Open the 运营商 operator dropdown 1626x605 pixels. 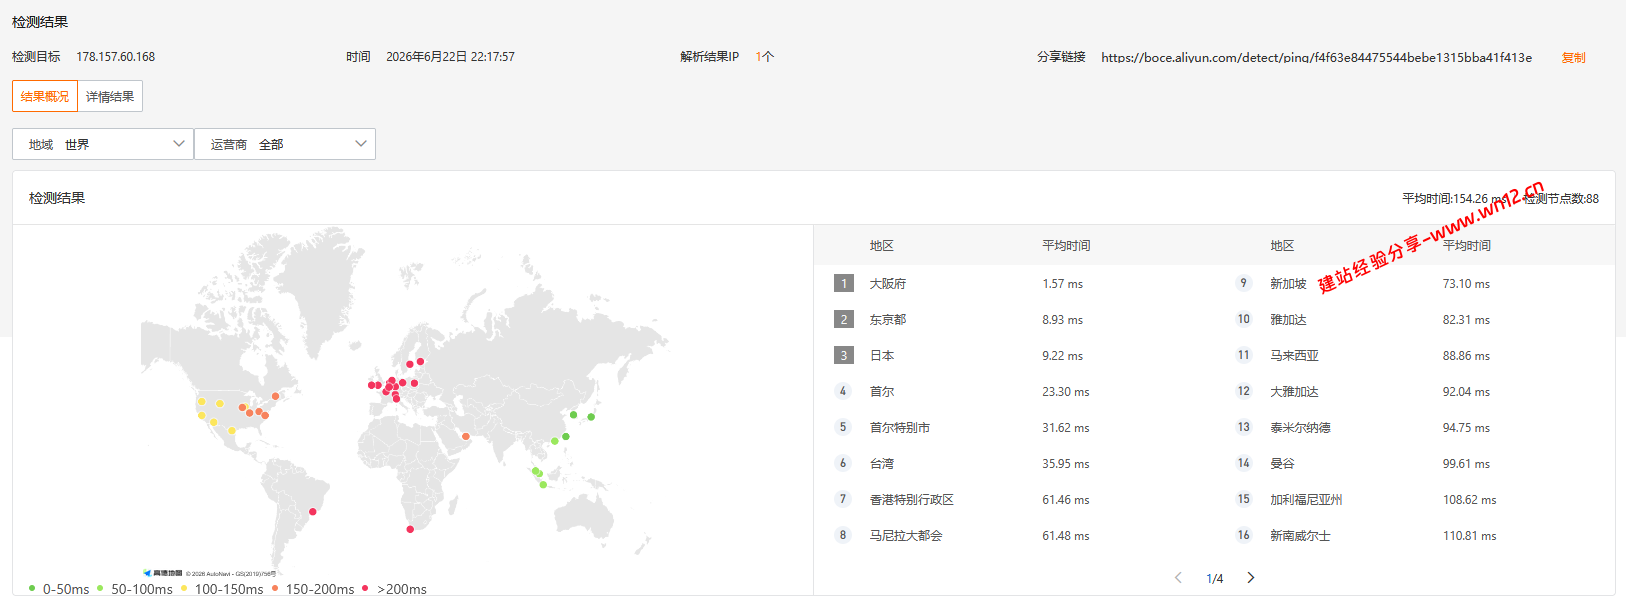click(285, 144)
